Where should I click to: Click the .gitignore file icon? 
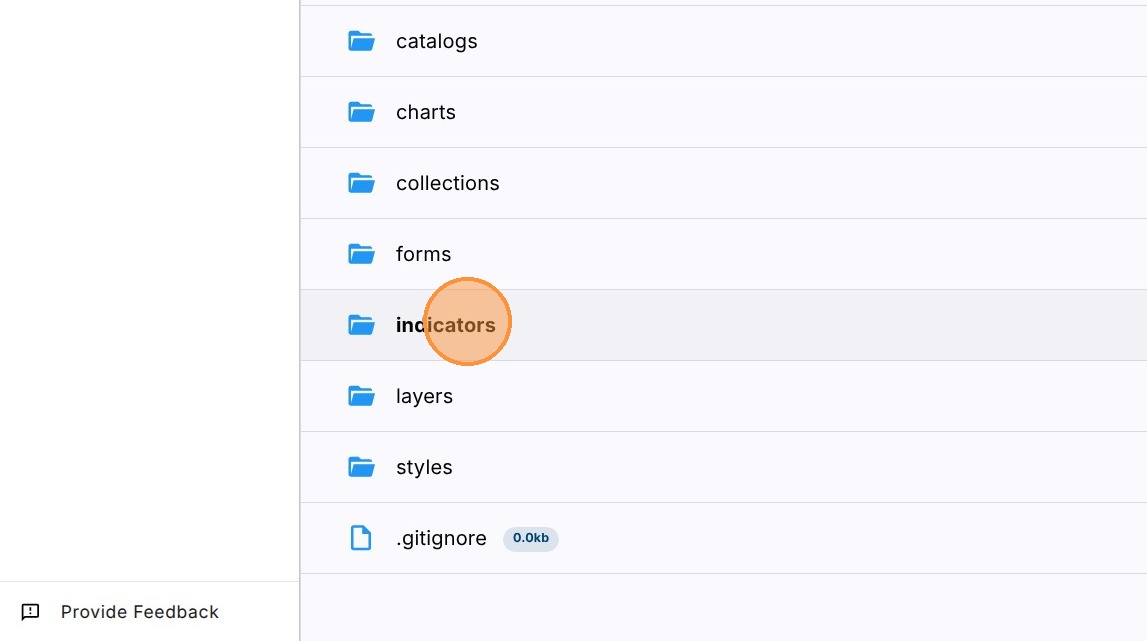coord(360,538)
